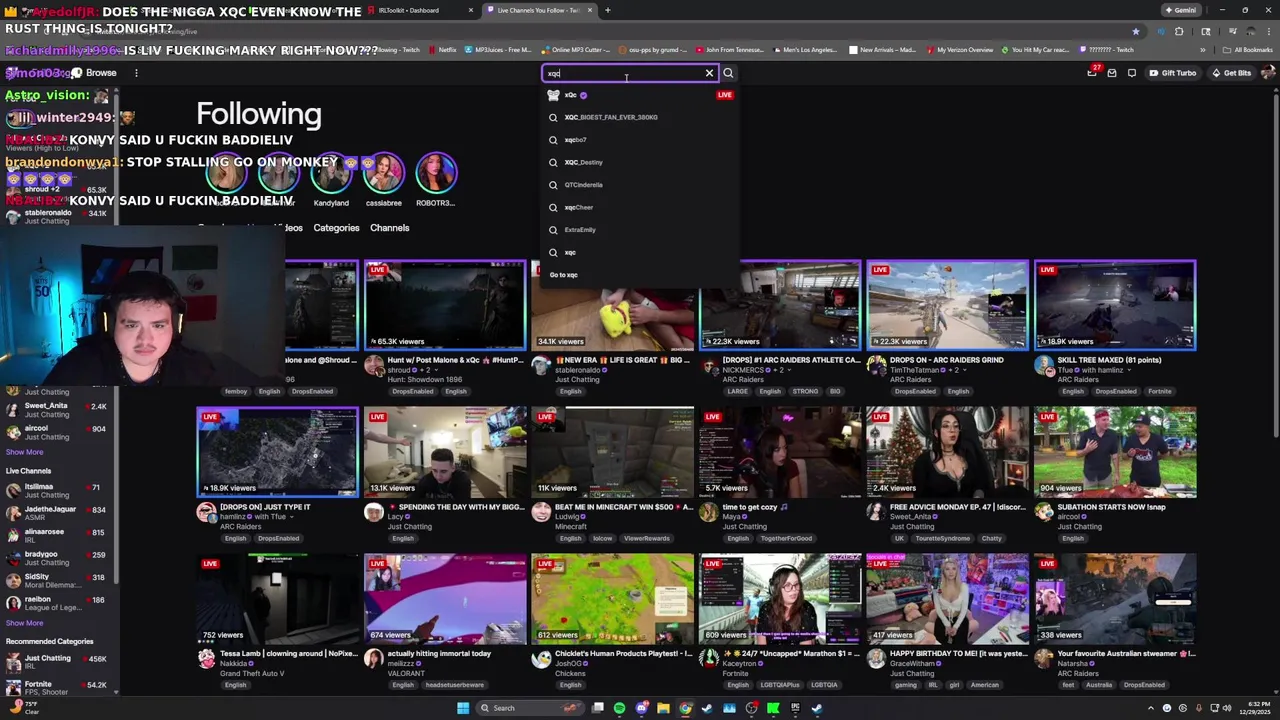Screen dimensions: 1280x720
Task: Select the xqcbo7 search suggestion
Action: [640, 140]
